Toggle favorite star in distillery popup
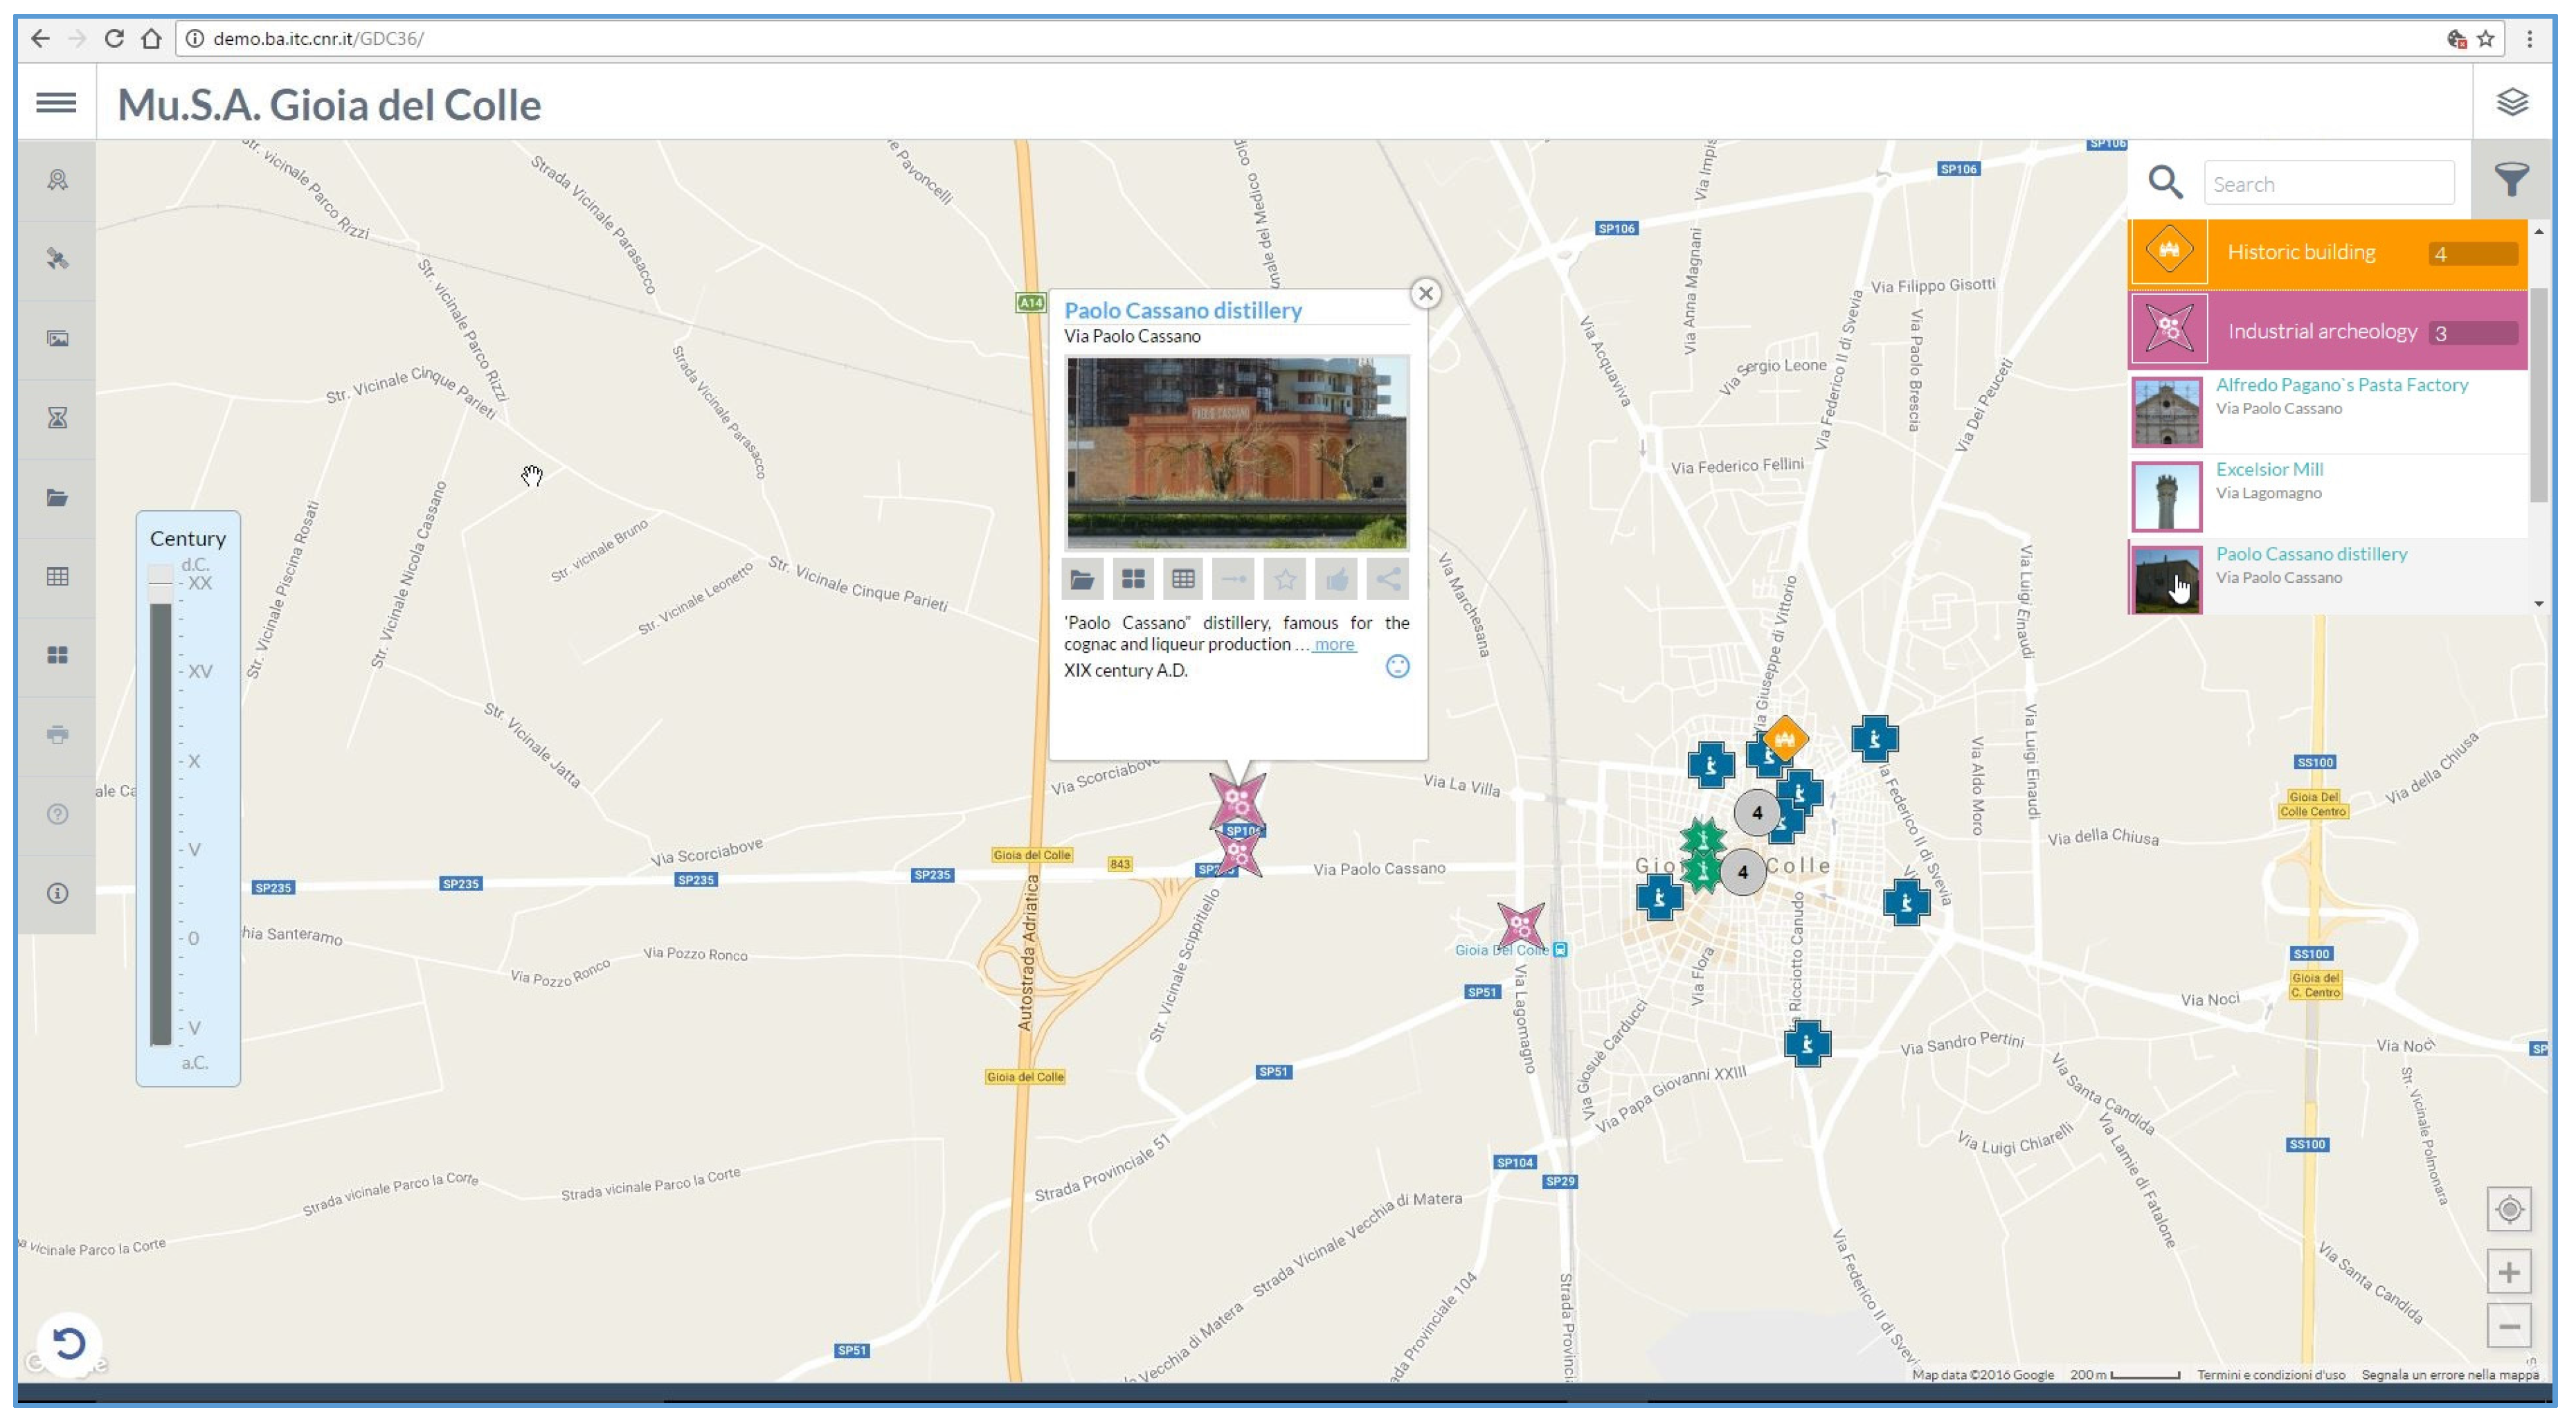Image resolution: width=2576 pixels, height=1428 pixels. pos(1285,579)
